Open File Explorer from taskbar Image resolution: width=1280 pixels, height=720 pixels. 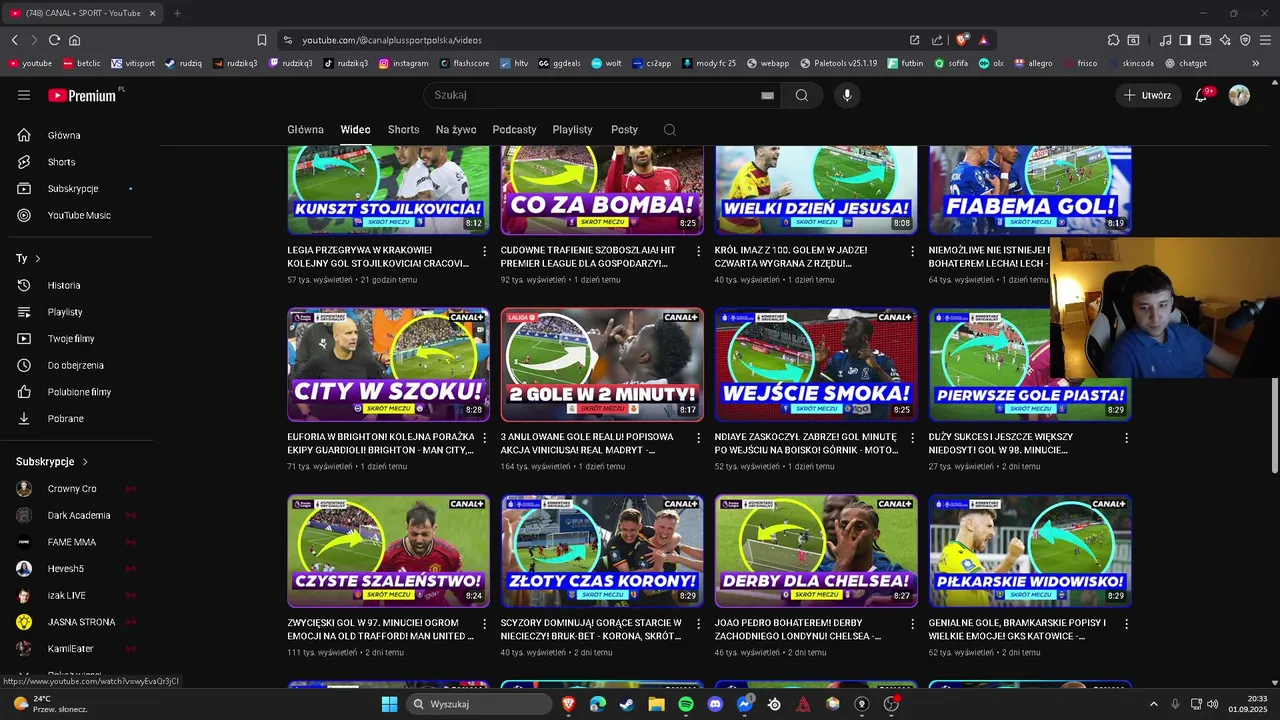click(x=656, y=704)
